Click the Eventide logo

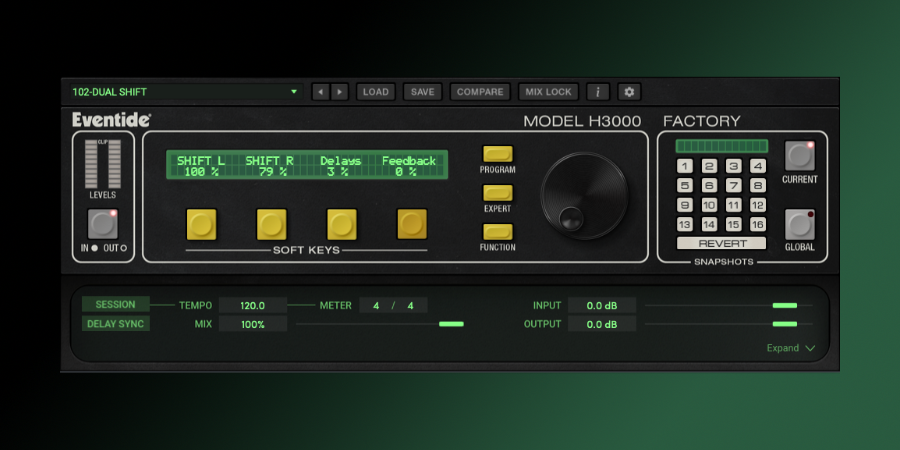tap(111, 120)
